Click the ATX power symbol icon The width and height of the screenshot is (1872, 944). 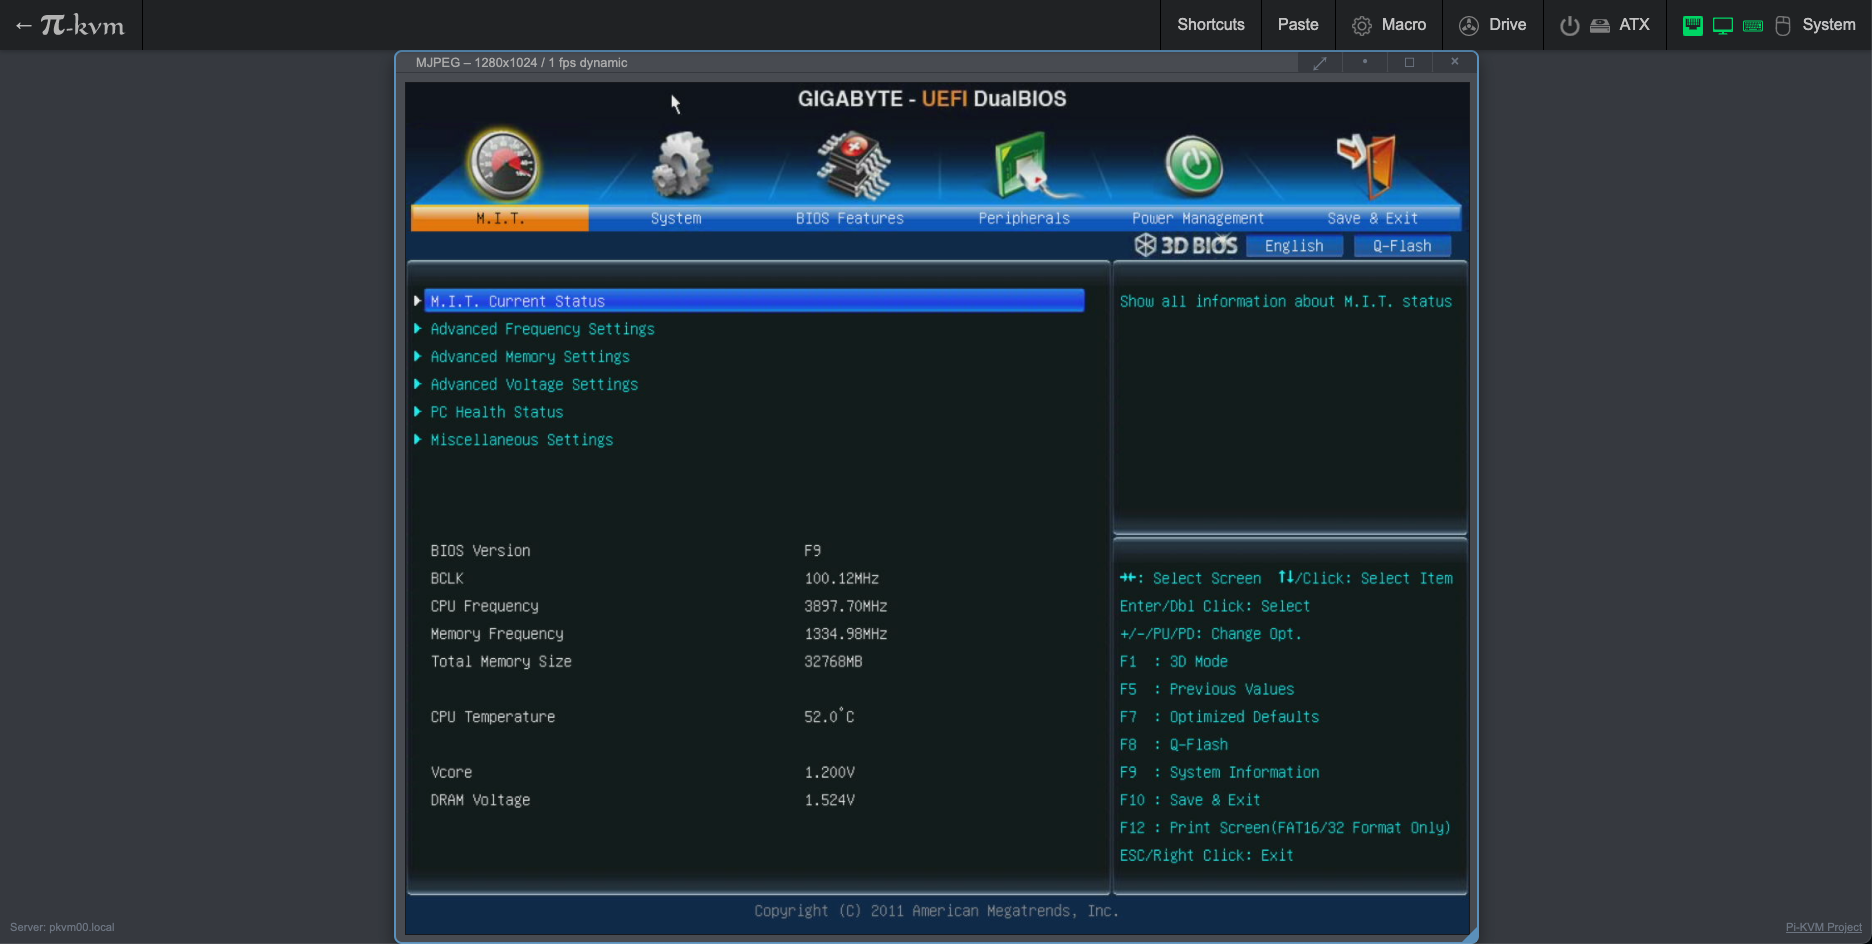(x=1570, y=25)
